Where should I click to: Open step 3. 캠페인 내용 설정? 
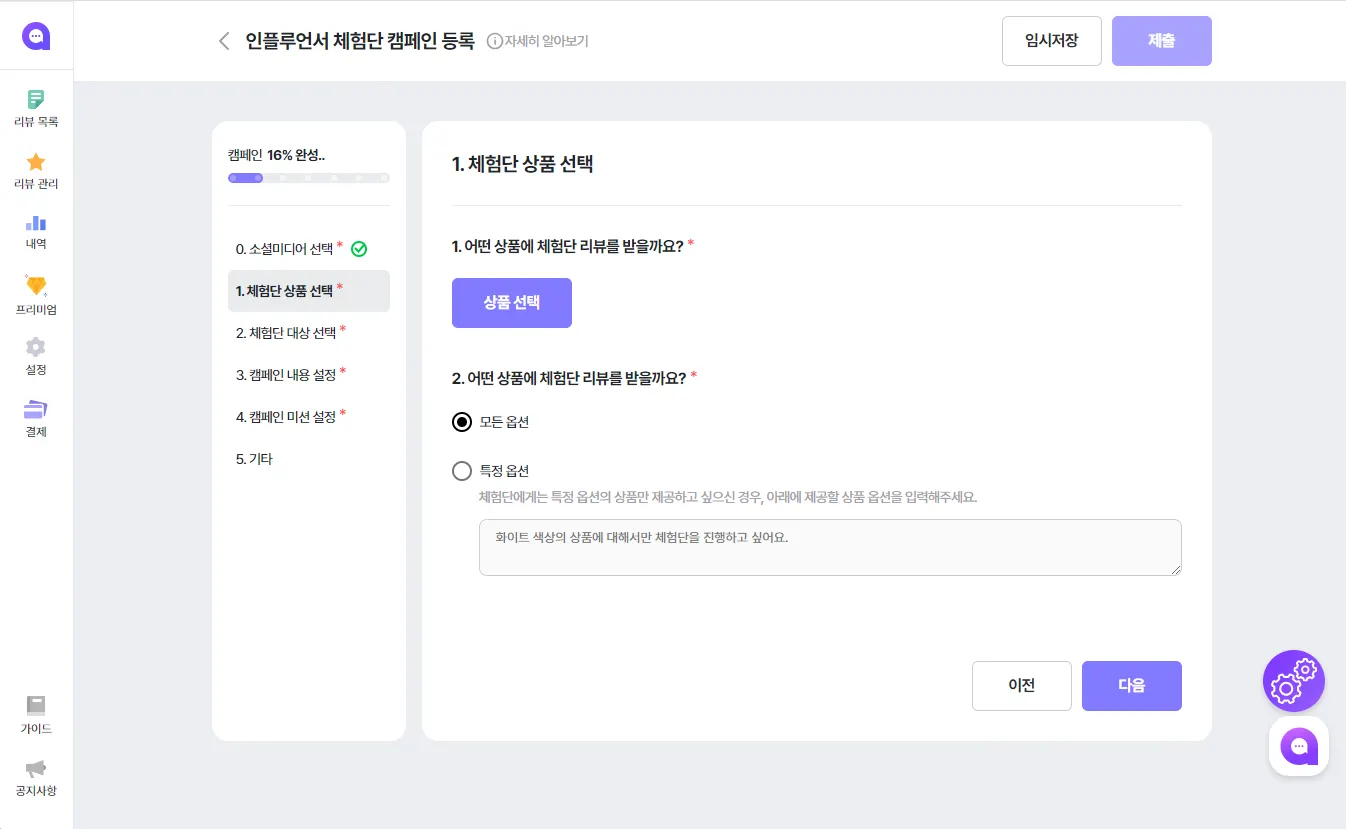(285, 375)
